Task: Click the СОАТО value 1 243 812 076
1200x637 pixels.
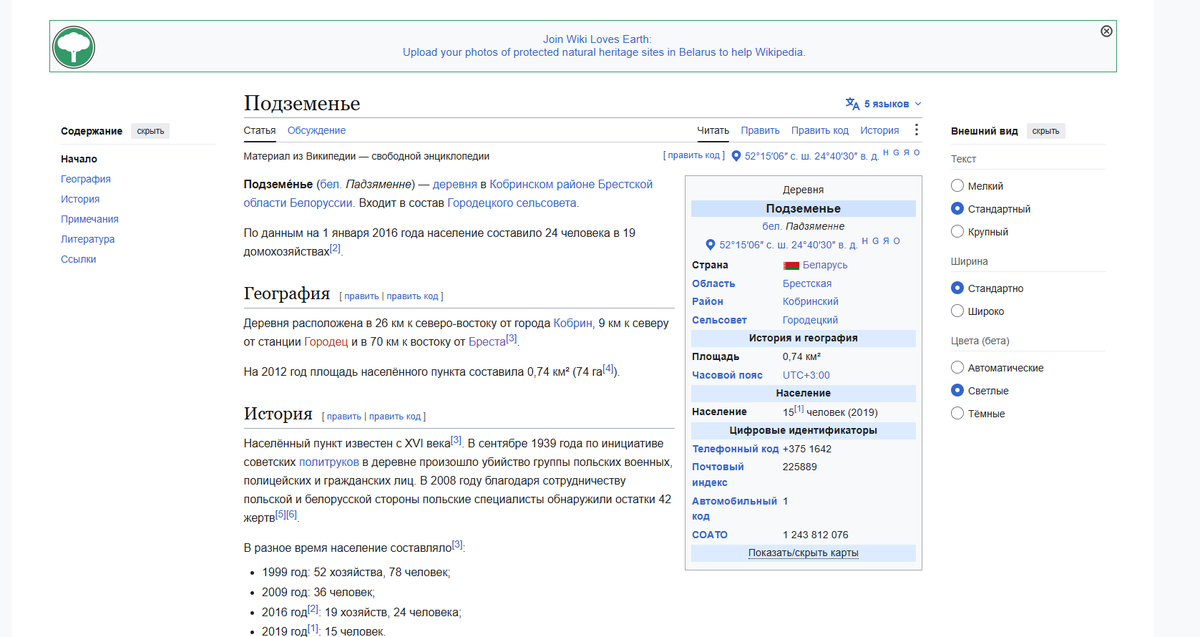Action: (x=815, y=535)
